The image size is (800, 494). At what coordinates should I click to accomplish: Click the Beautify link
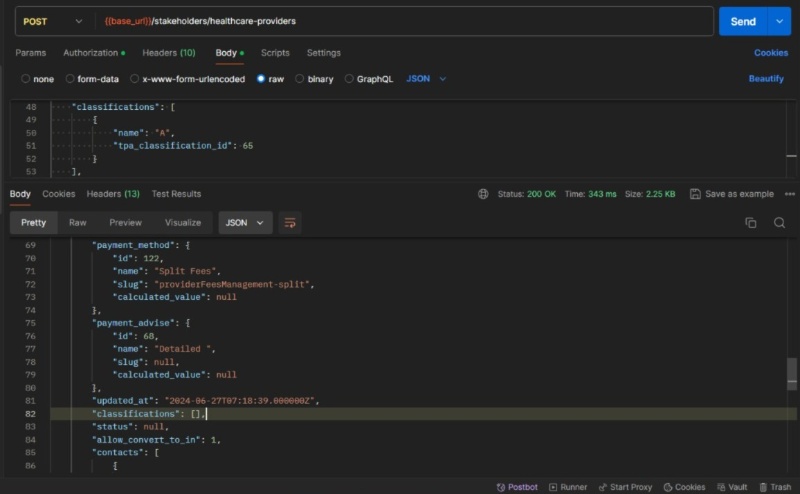[x=766, y=79]
